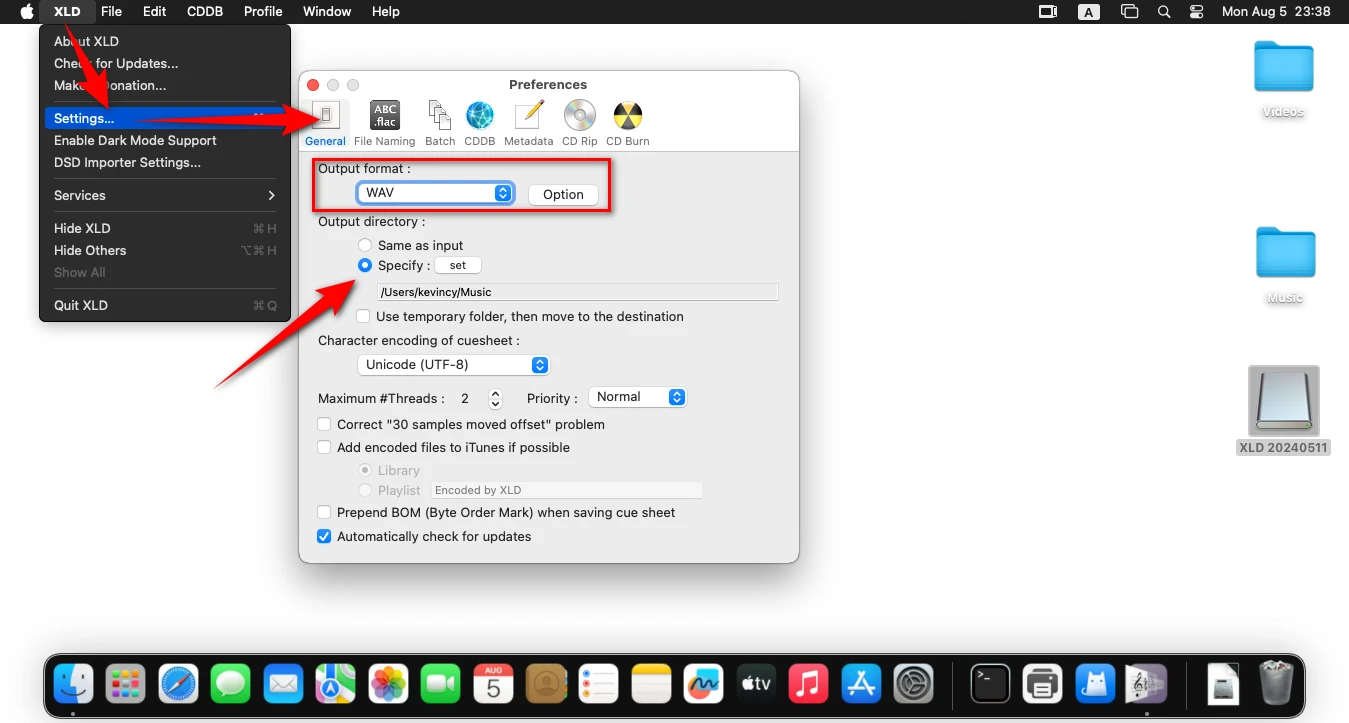Screen dimensions: 1349x723
Task: Open System Settings from the Dock
Action: pos(913,684)
